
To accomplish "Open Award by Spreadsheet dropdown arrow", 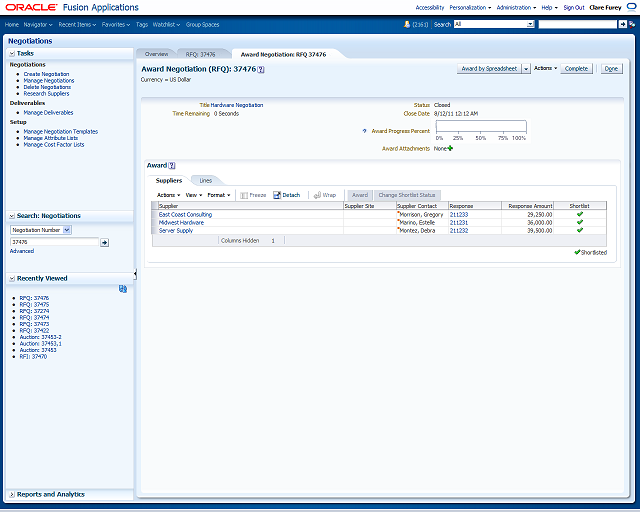I will pyautogui.click(x=526, y=69).
